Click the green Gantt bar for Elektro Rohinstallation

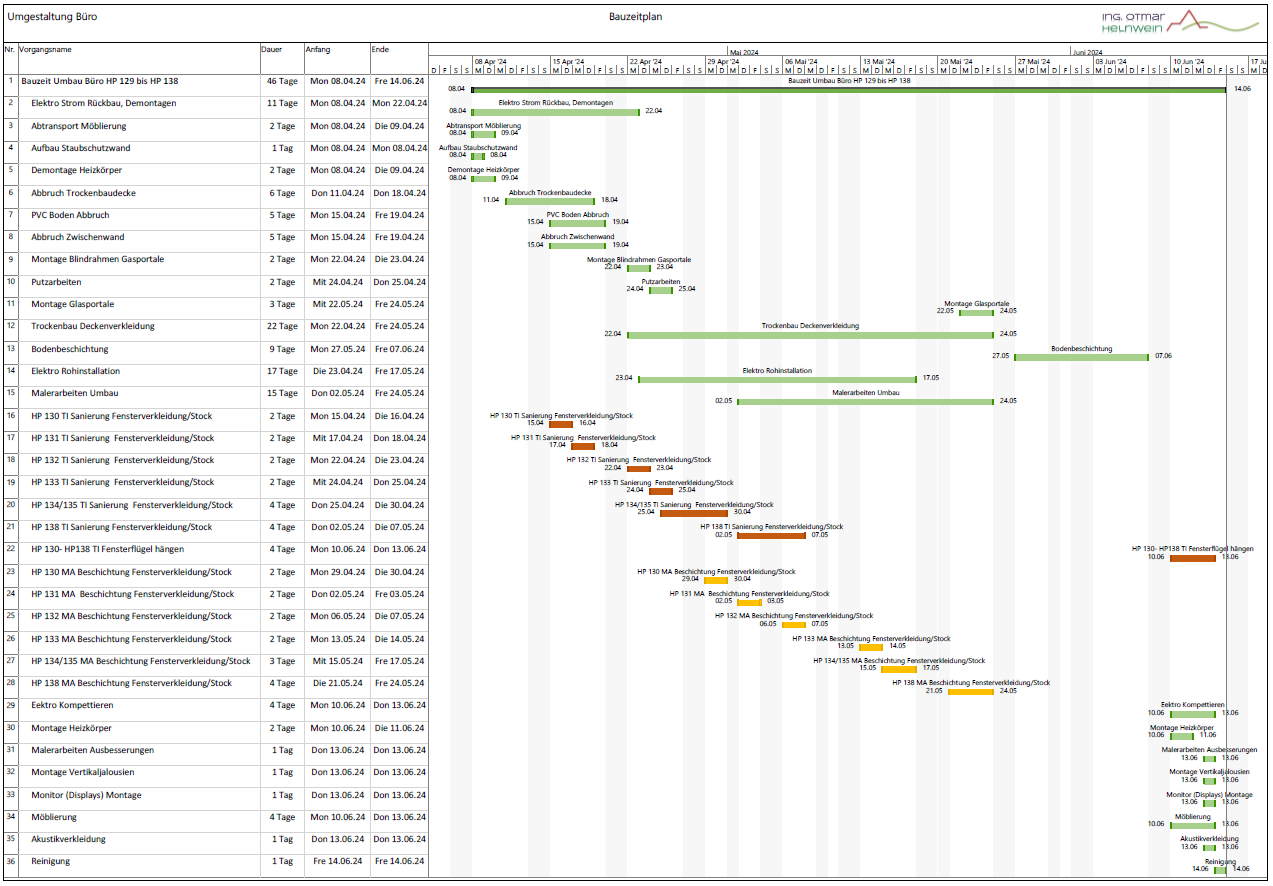click(777, 379)
